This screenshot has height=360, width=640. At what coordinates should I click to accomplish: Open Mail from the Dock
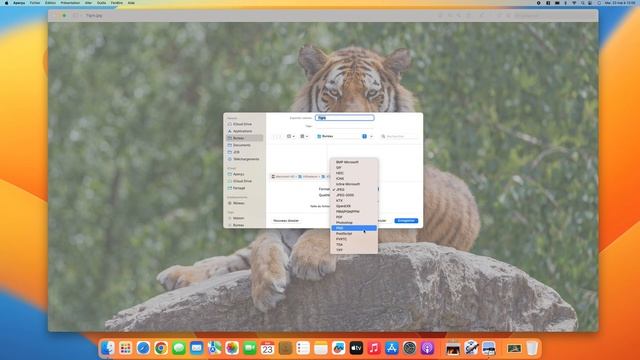pos(196,348)
